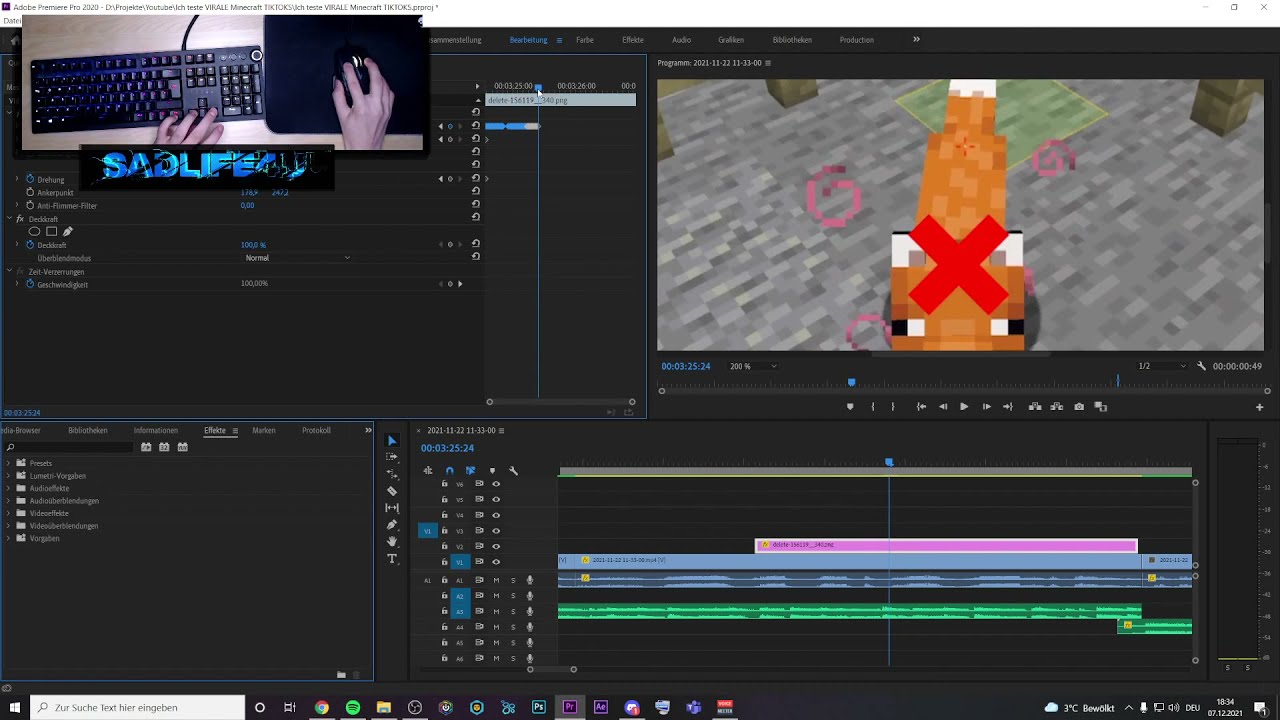Go to In point in Program monitor
1280x720 pixels.
tap(921, 407)
